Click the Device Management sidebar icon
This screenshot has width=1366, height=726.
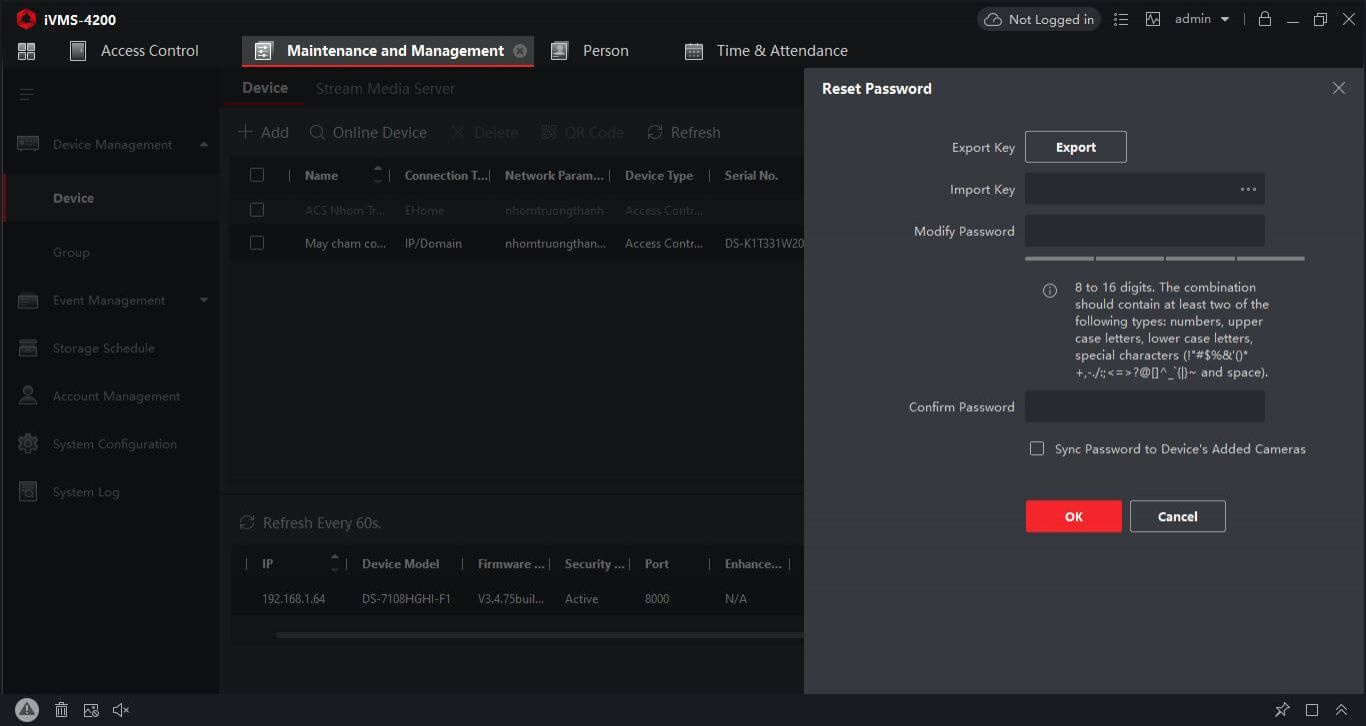(x=28, y=145)
